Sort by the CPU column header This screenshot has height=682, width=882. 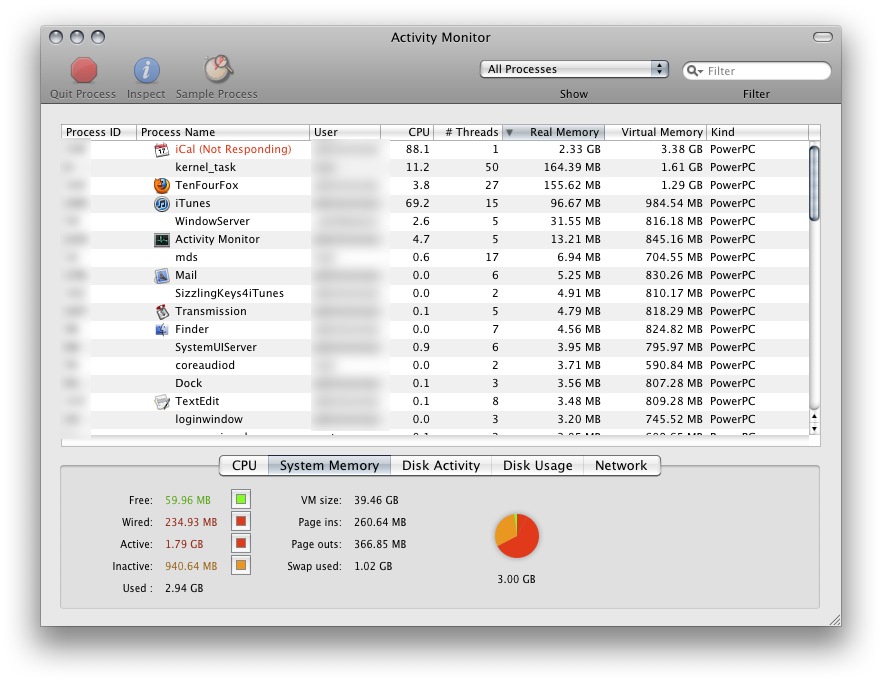407,132
